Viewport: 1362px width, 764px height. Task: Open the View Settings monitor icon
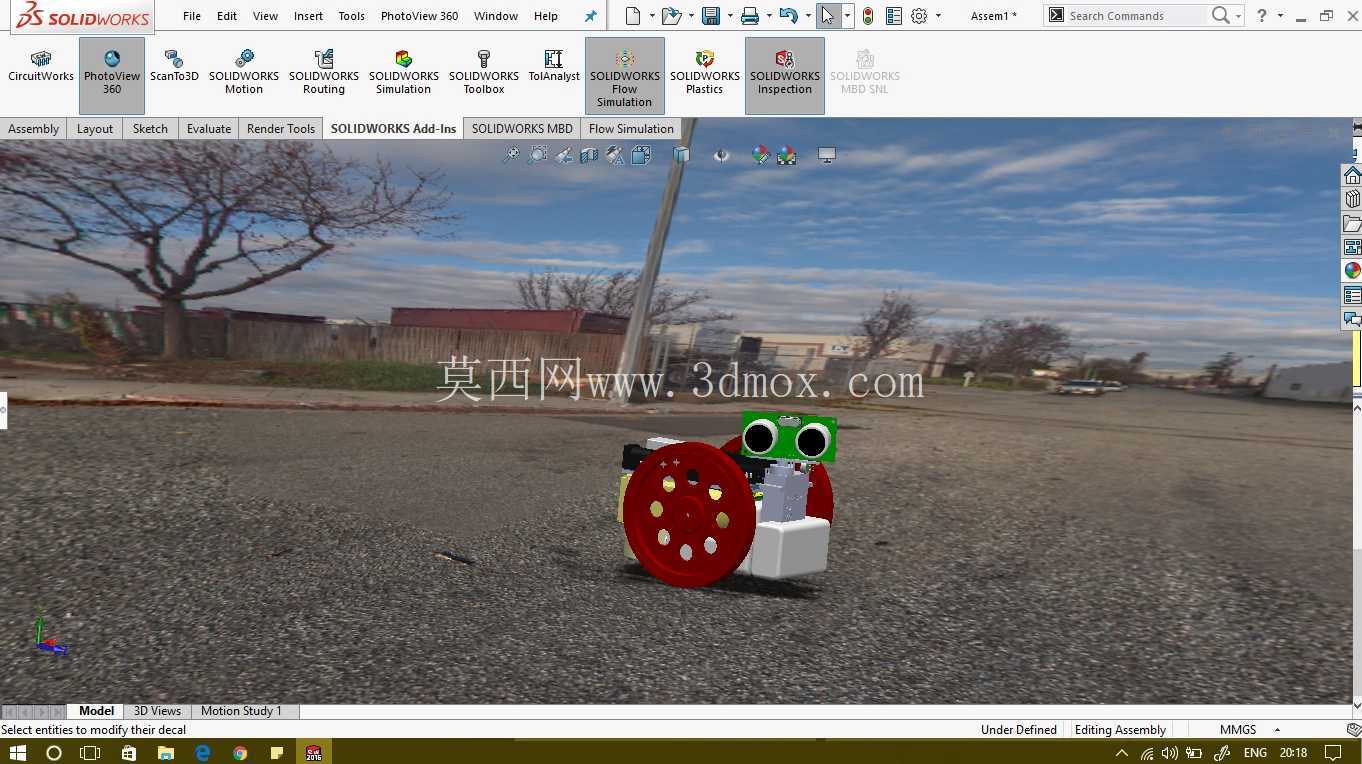tap(827, 155)
